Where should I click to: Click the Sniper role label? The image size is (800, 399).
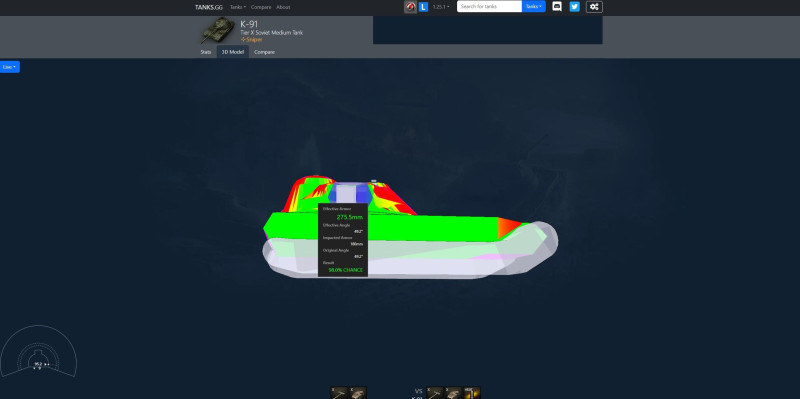(252, 39)
